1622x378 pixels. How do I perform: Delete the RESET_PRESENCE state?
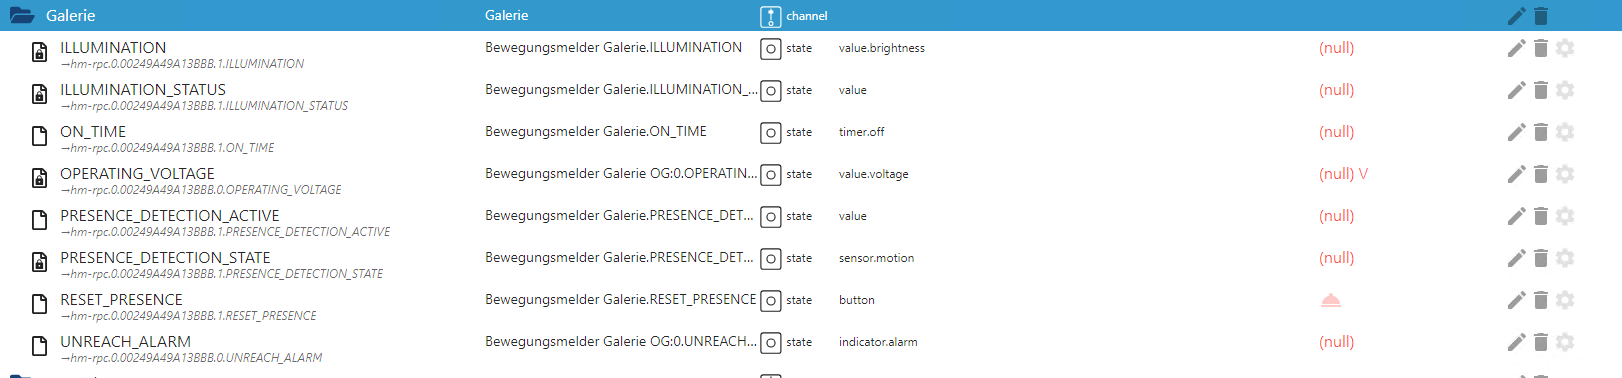(x=1541, y=300)
